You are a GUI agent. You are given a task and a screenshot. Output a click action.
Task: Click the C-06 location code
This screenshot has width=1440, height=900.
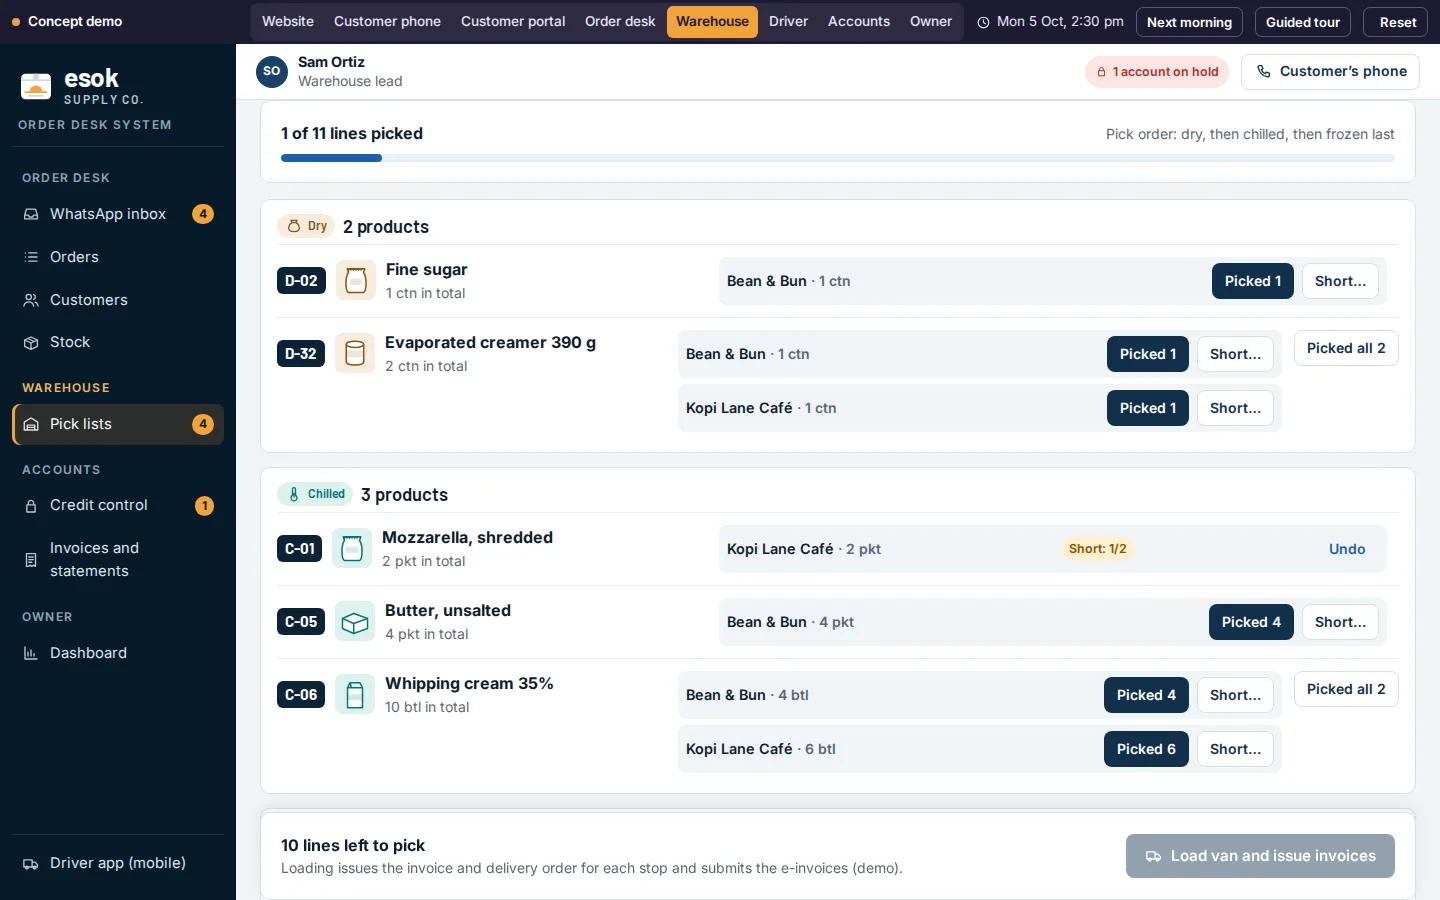pyautogui.click(x=301, y=695)
